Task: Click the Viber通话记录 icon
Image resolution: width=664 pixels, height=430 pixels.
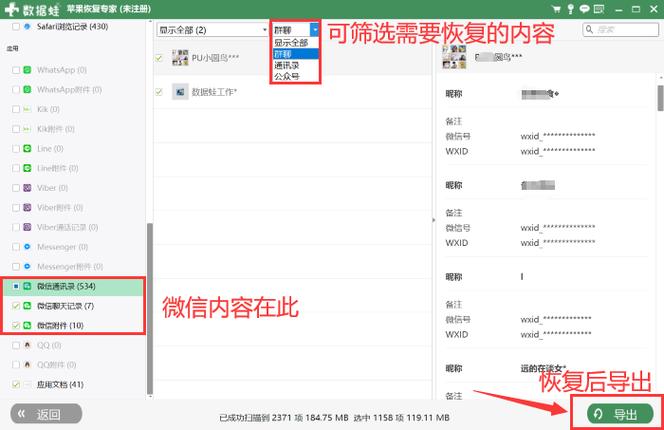Action: click(27, 227)
